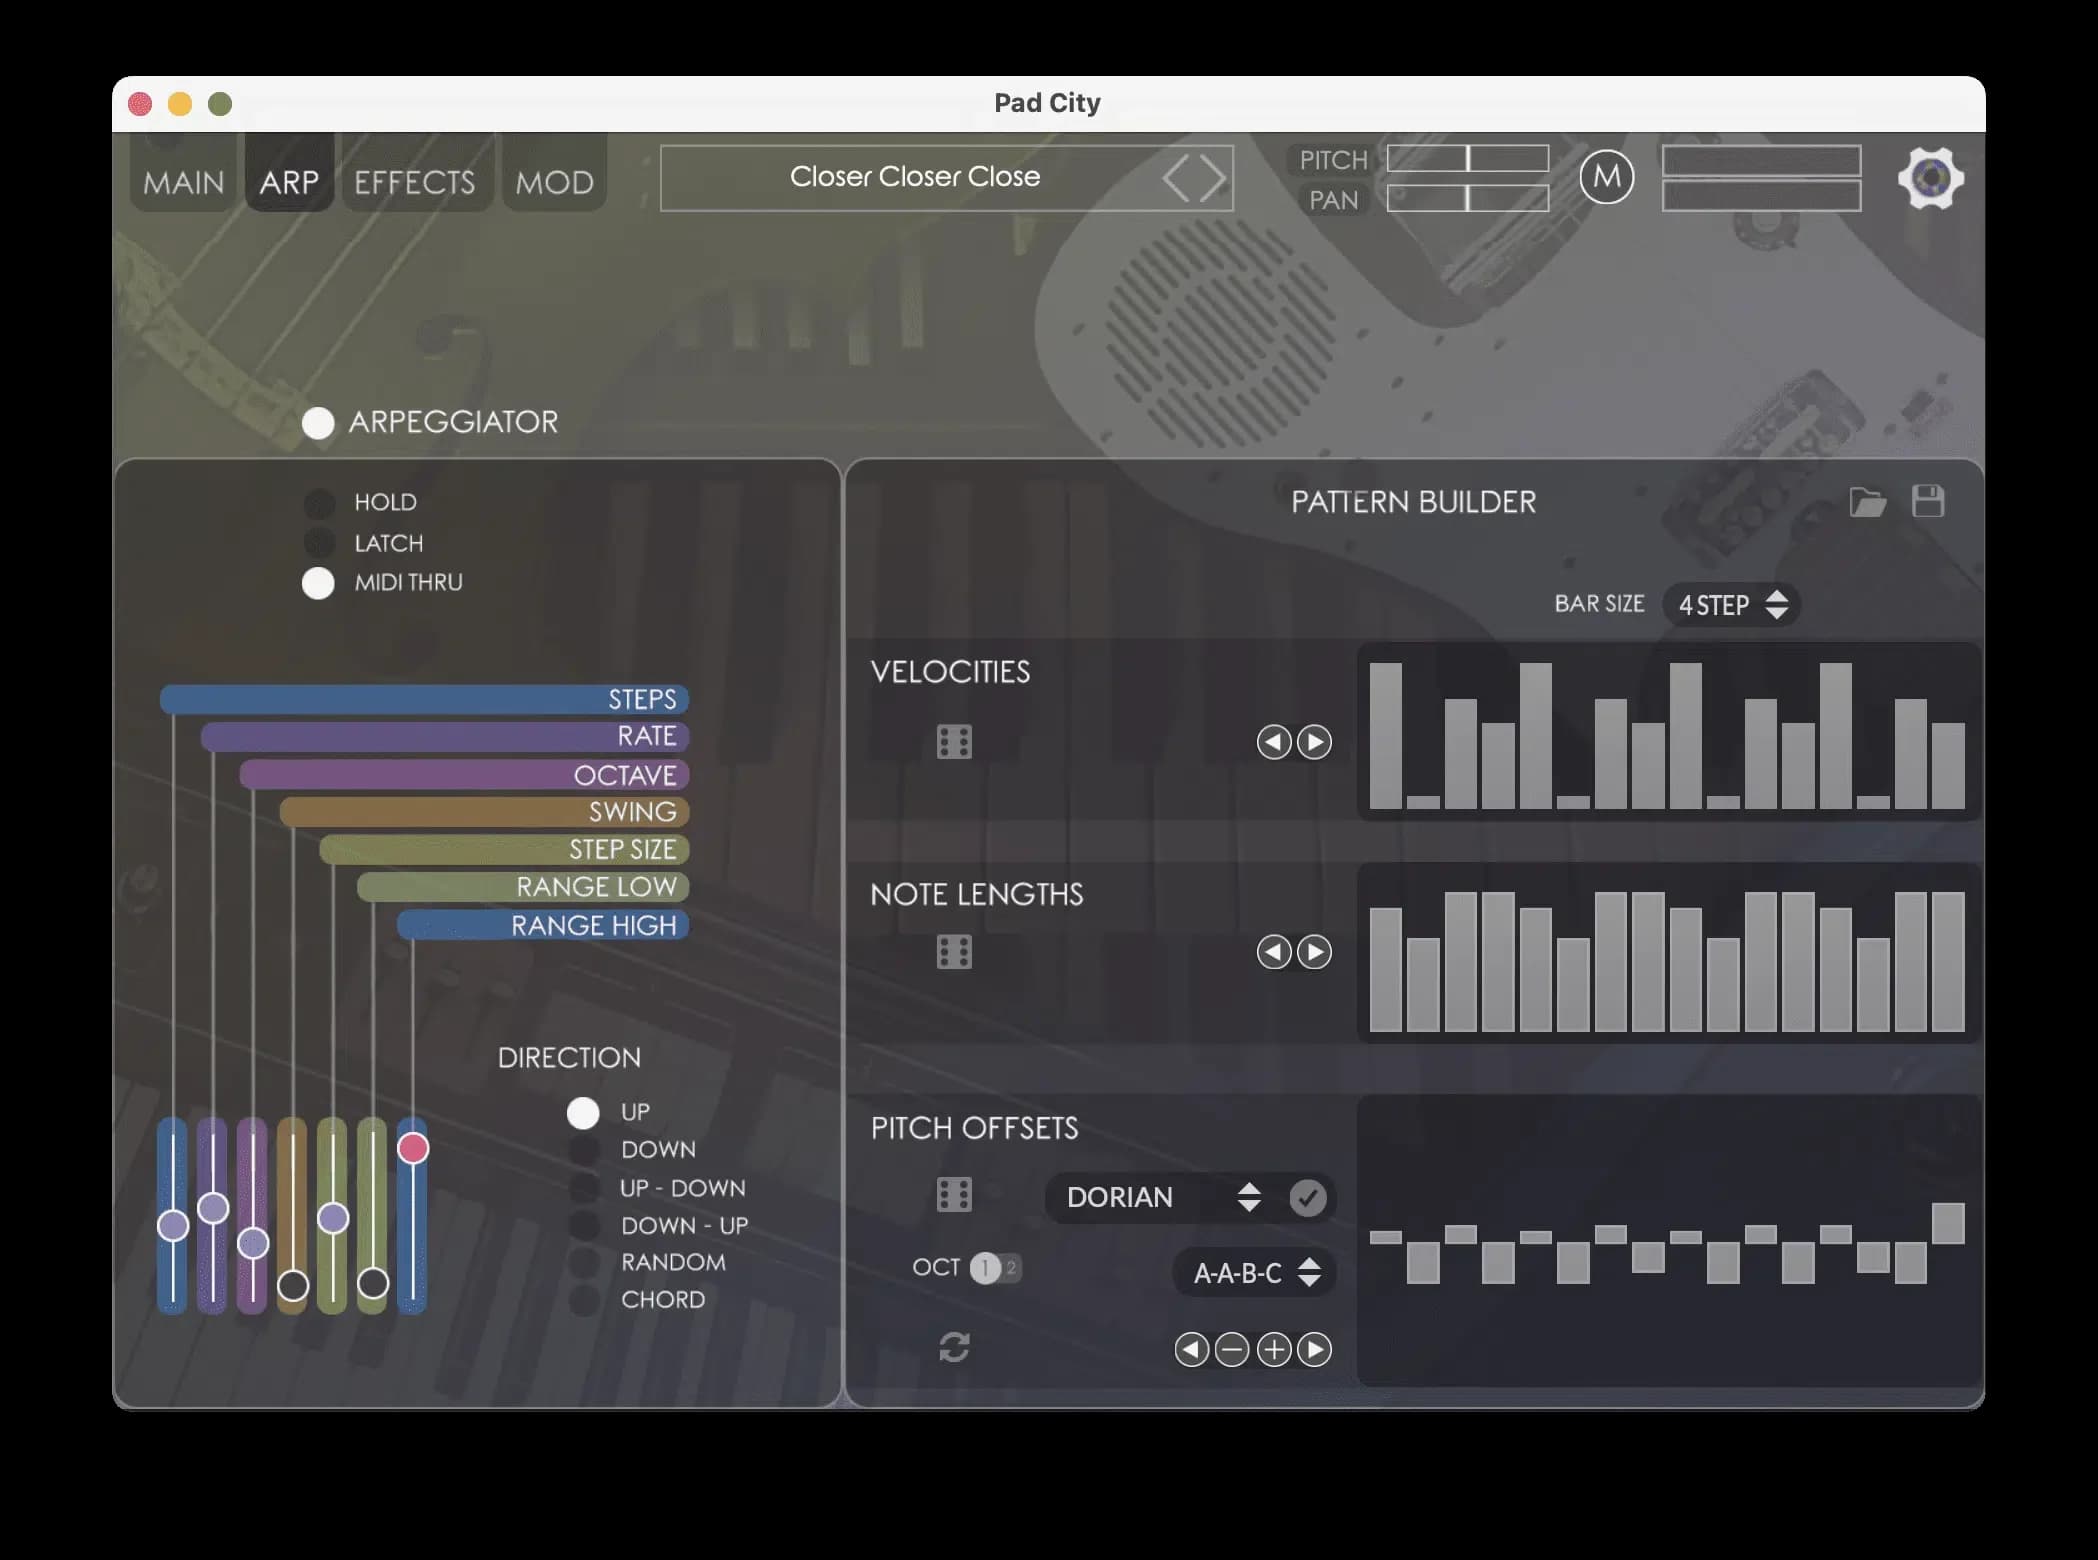Click the save pattern floppy disk icon
The height and width of the screenshot is (1560, 2098).
pyautogui.click(x=1928, y=501)
